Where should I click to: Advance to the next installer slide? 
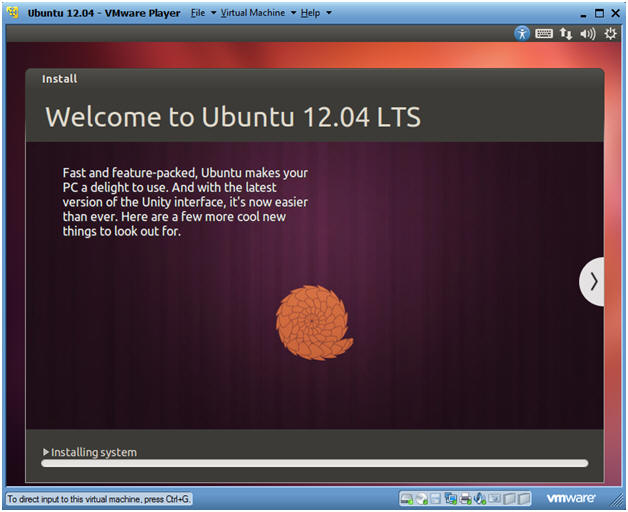pyautogui.click(x=592, y=282)
